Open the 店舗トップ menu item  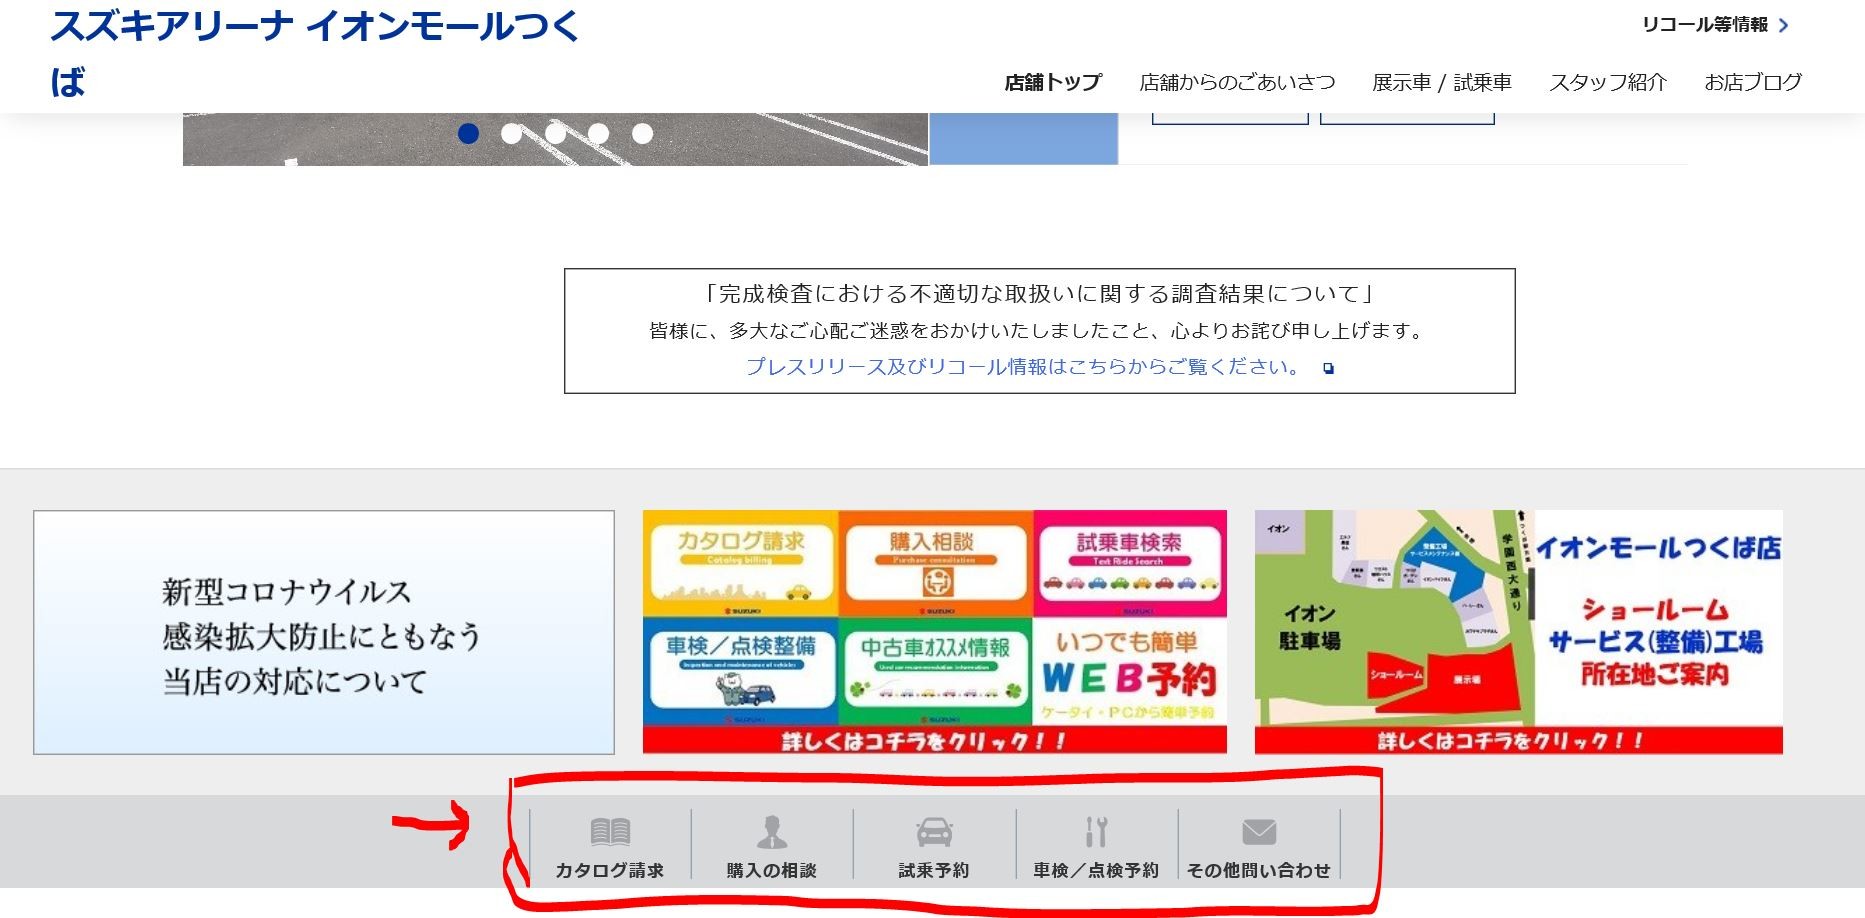tap(1052, 83)
